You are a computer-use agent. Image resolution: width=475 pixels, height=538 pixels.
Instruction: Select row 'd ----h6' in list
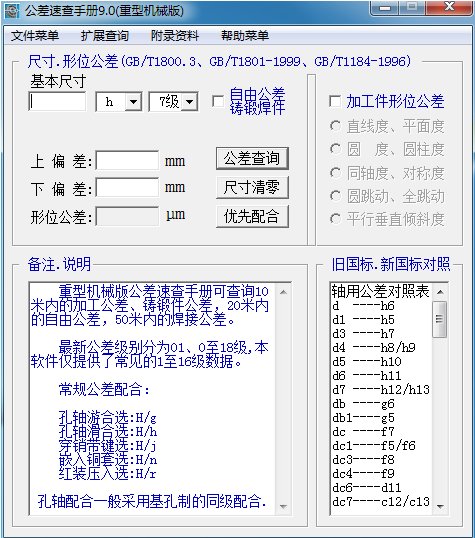click(x=363, y=305)
